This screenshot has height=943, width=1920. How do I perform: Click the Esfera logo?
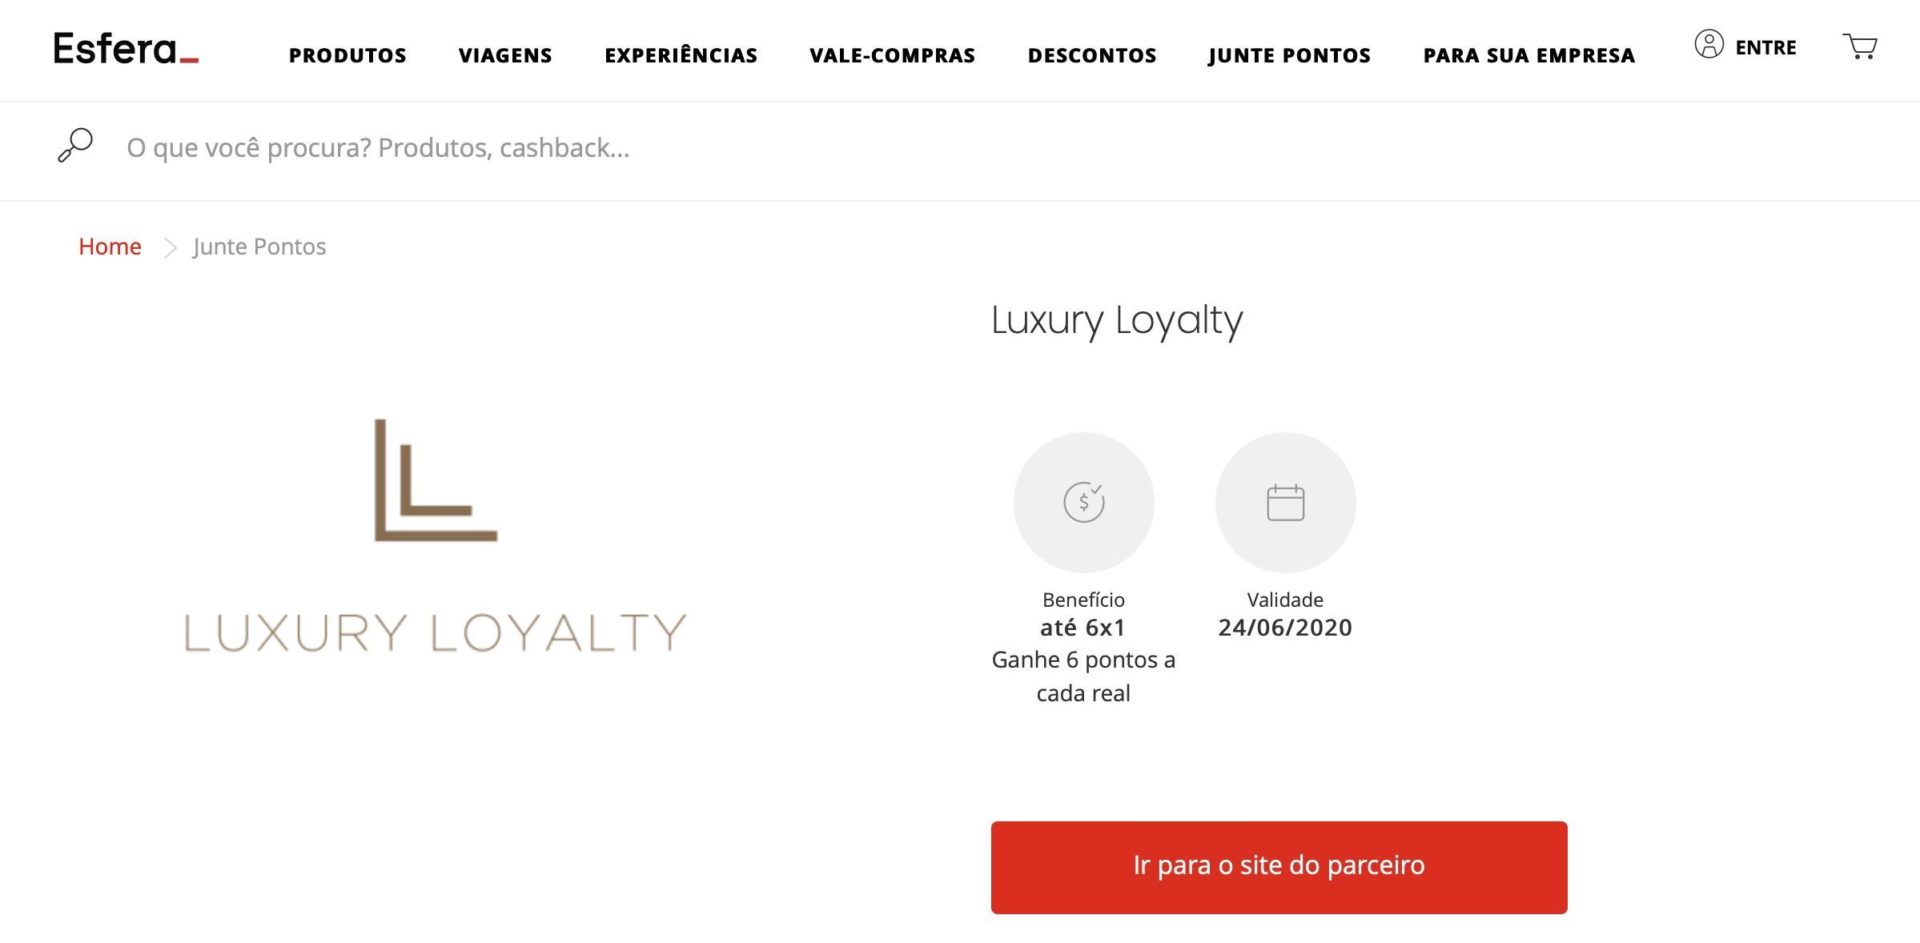pos(126,48)
